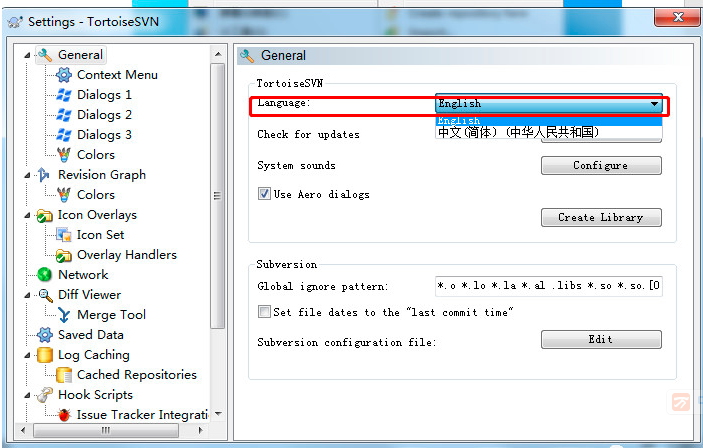
Task: Click the TortoiseSVN title bar icon
Action: (x=15, y=22)
